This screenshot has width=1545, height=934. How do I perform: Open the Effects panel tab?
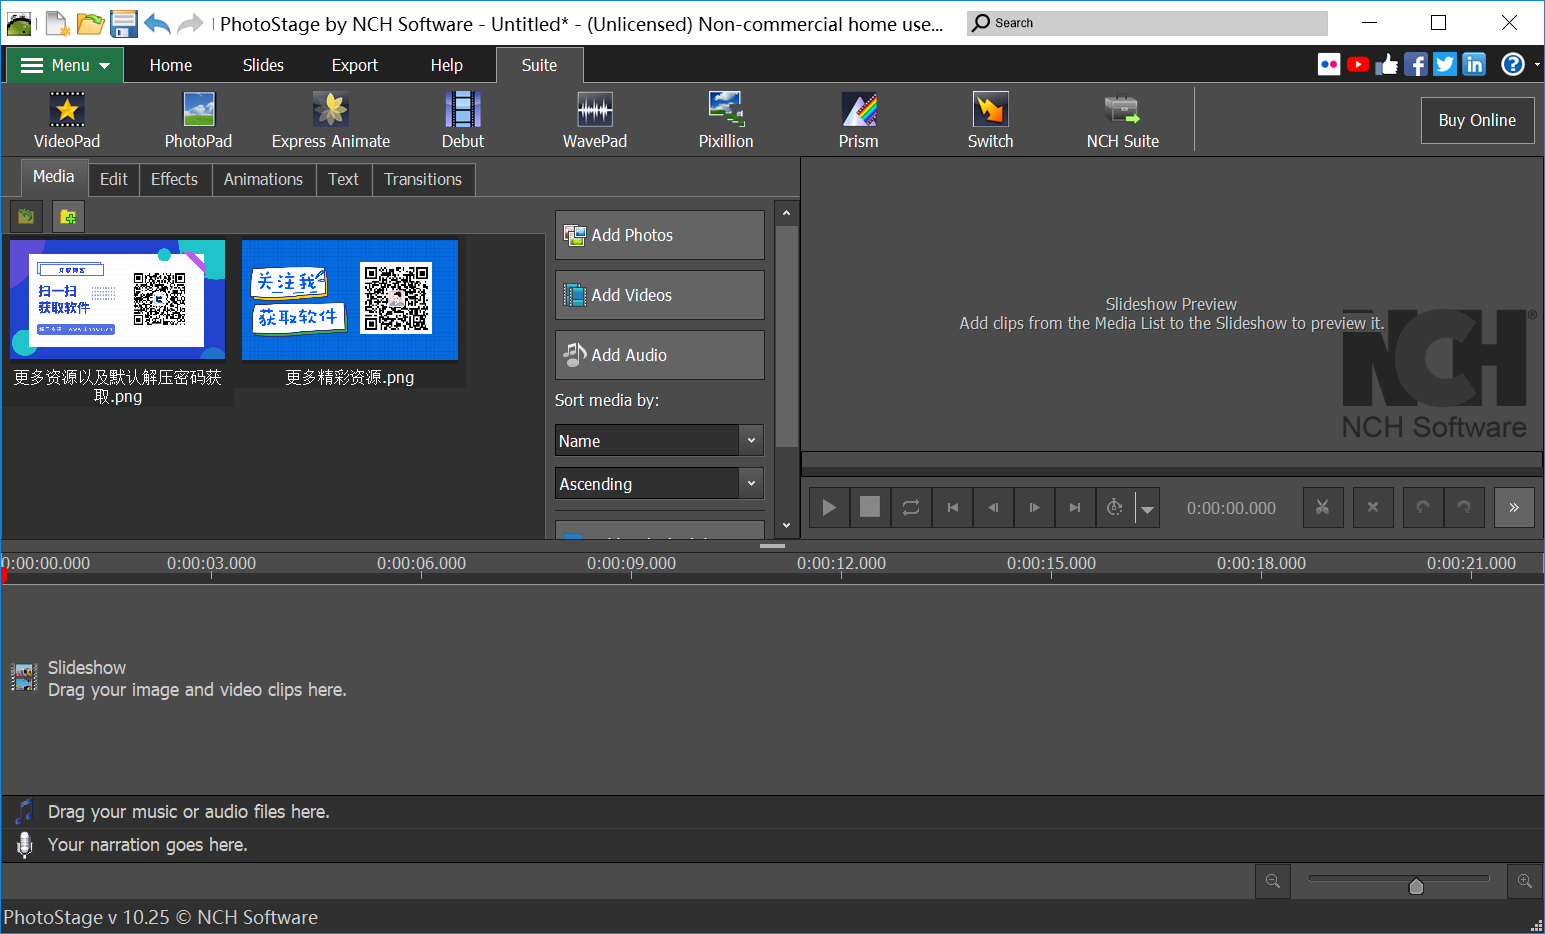click(x=175, y=179)
